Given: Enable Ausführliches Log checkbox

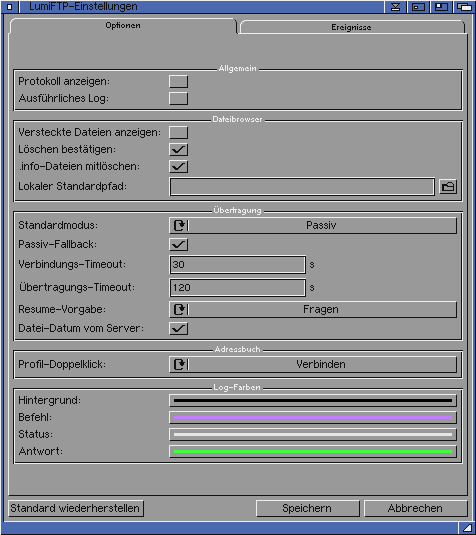Looking at the screenshot, I should coord(178,99).
